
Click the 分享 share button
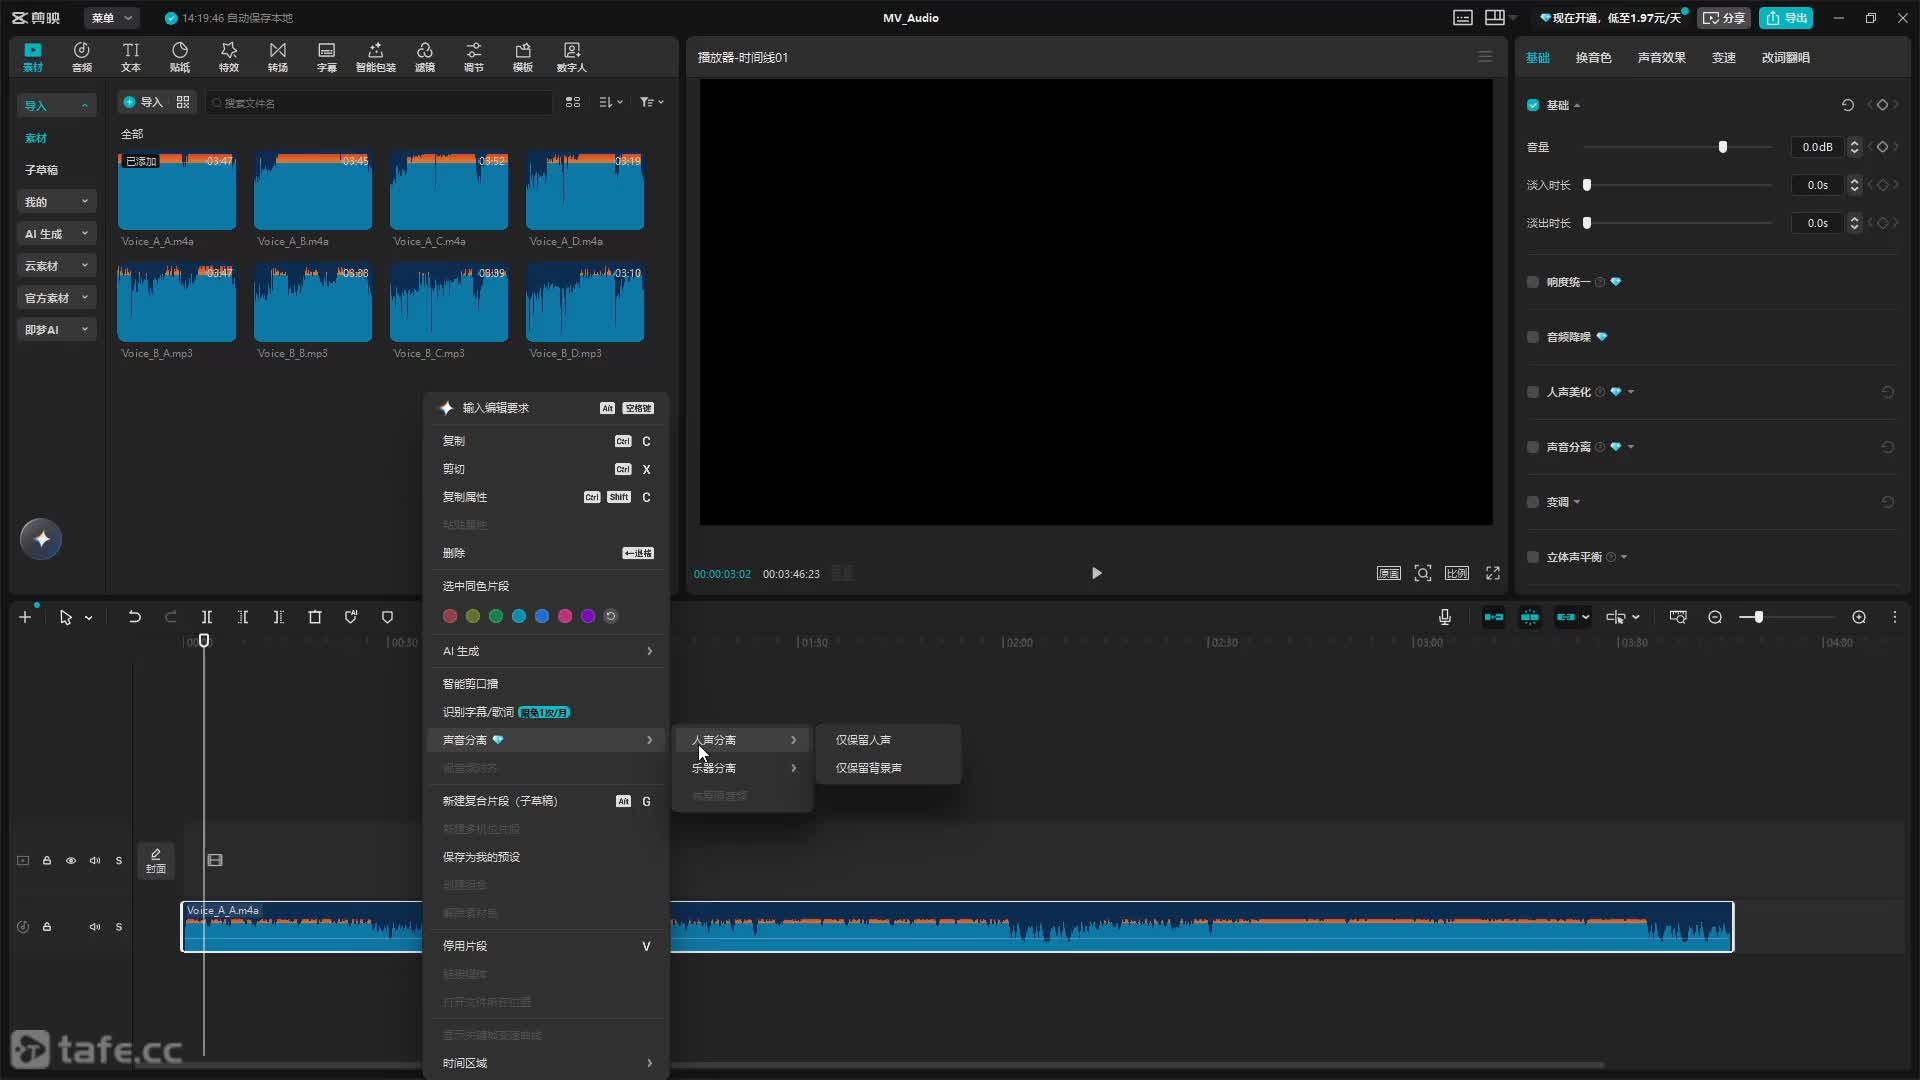coord(1724,18)
